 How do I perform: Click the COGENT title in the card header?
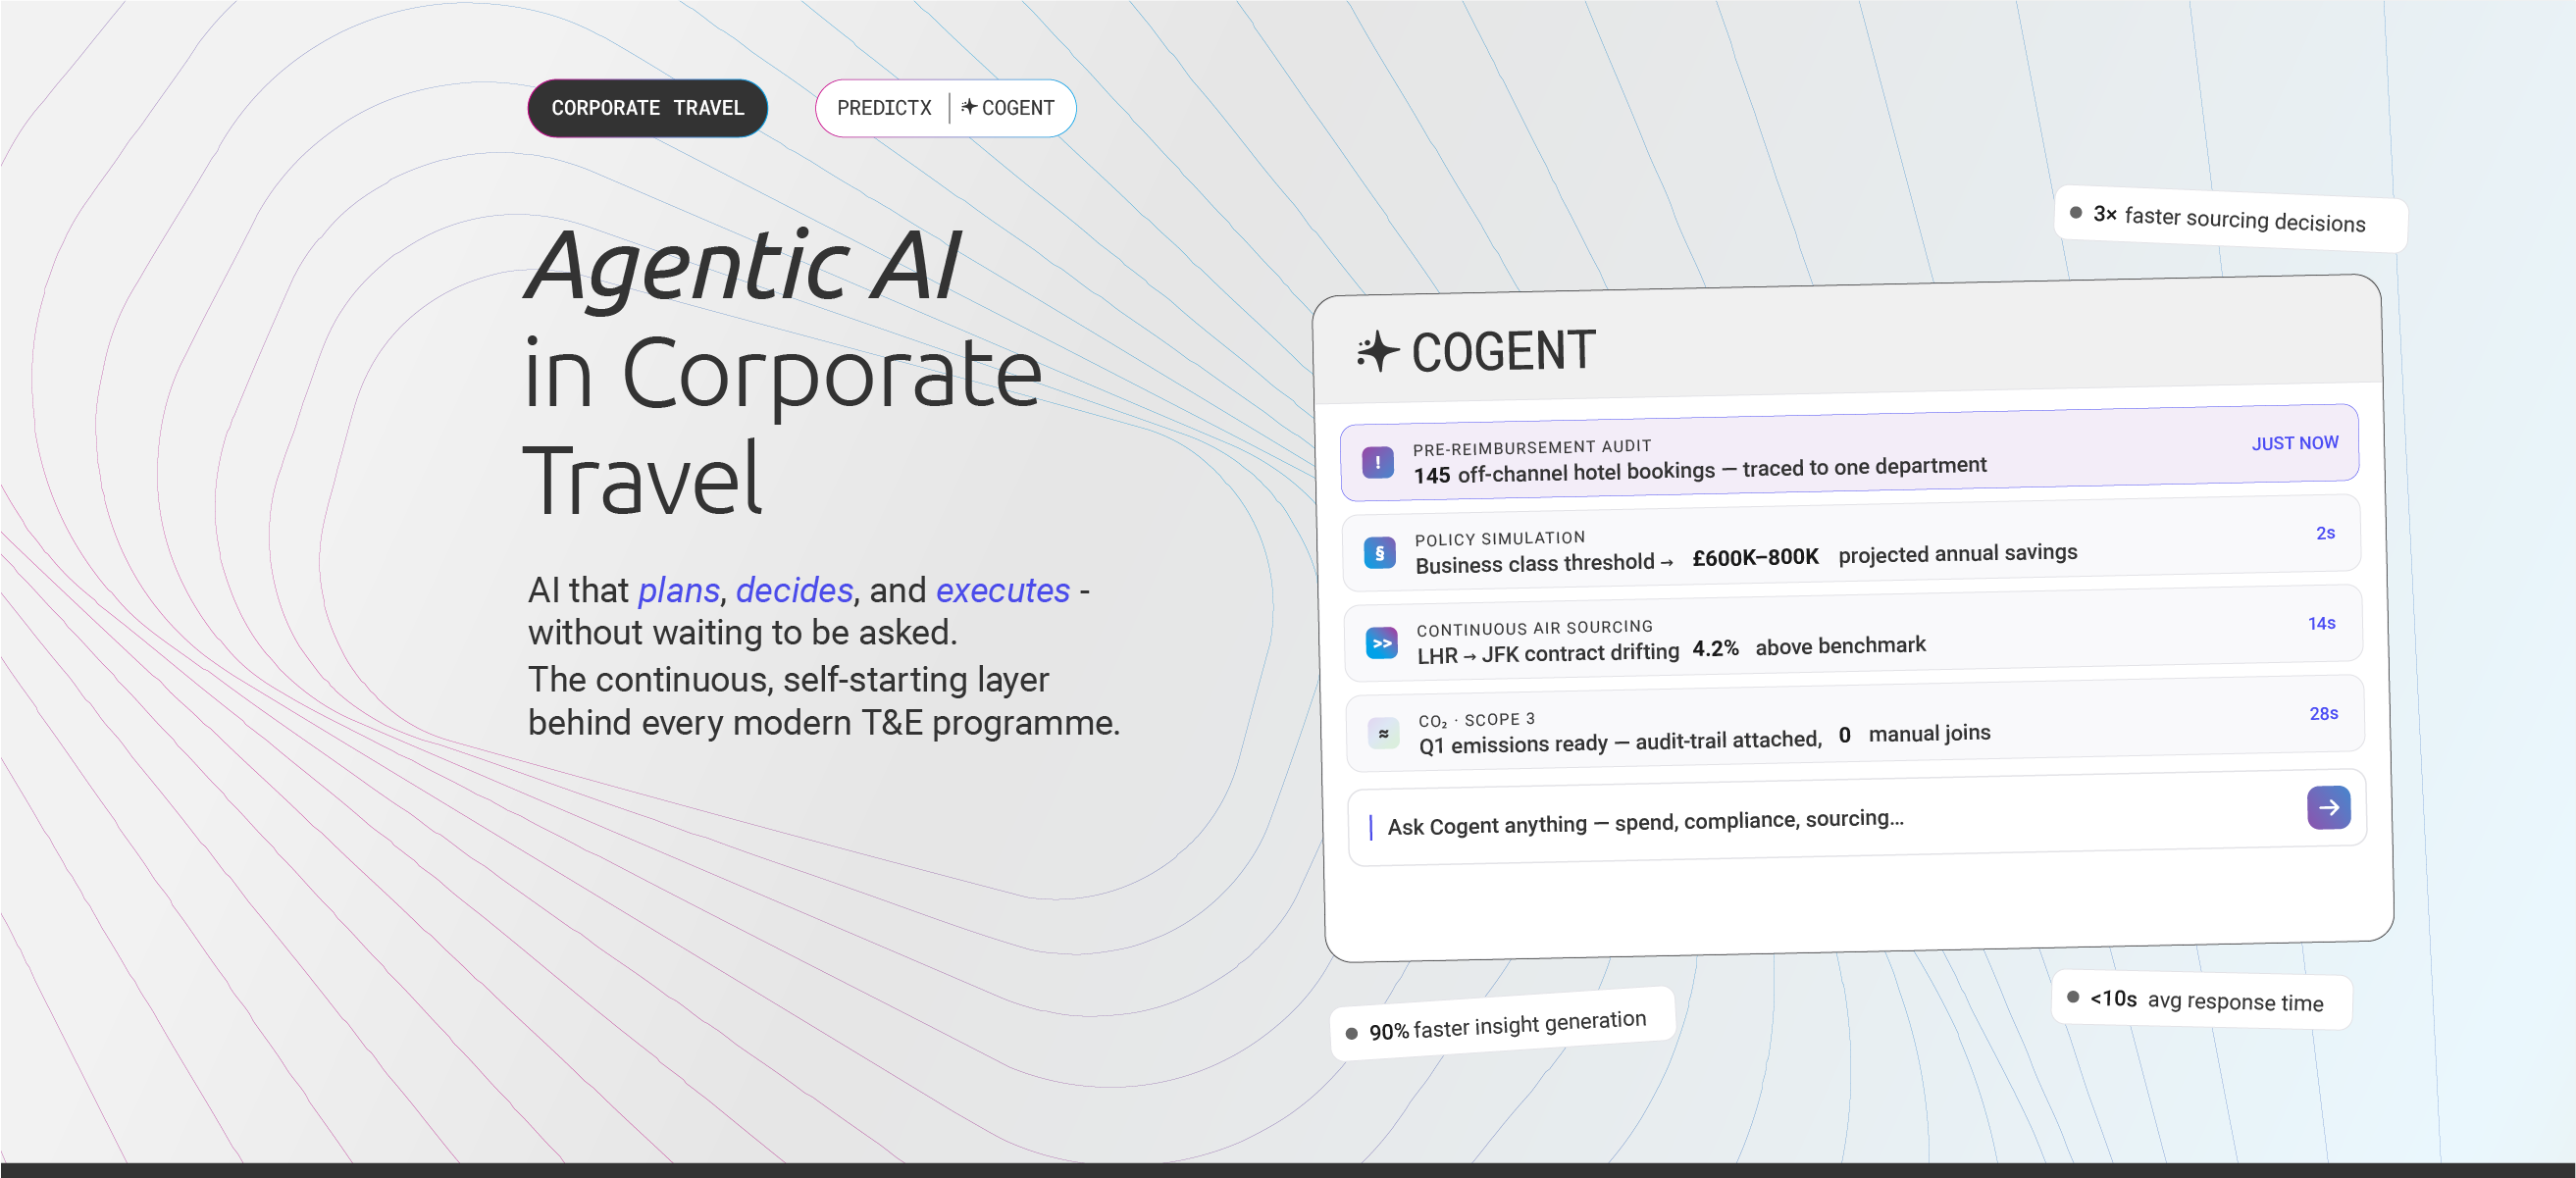click(x=1503, y=351)
